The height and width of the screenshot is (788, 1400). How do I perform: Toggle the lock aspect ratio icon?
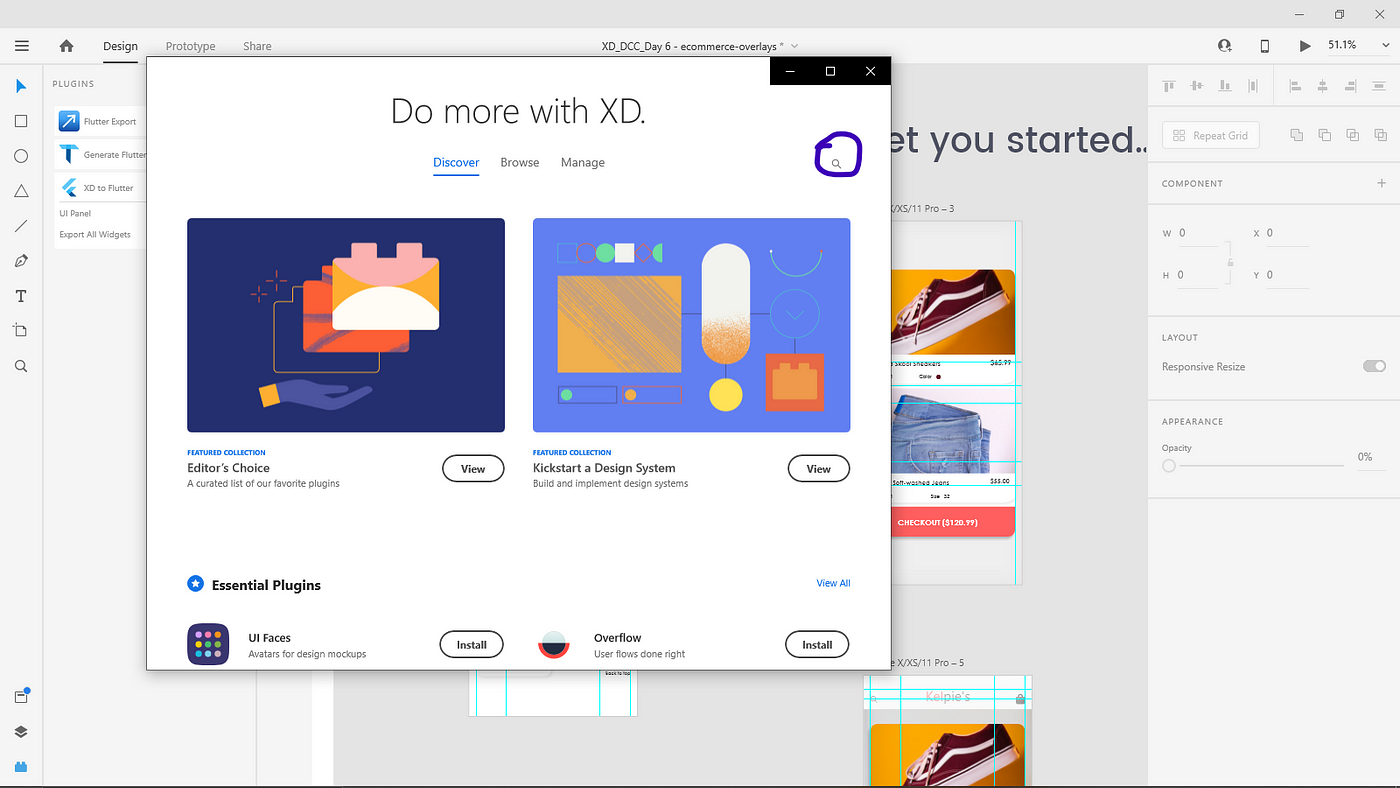1230,262
